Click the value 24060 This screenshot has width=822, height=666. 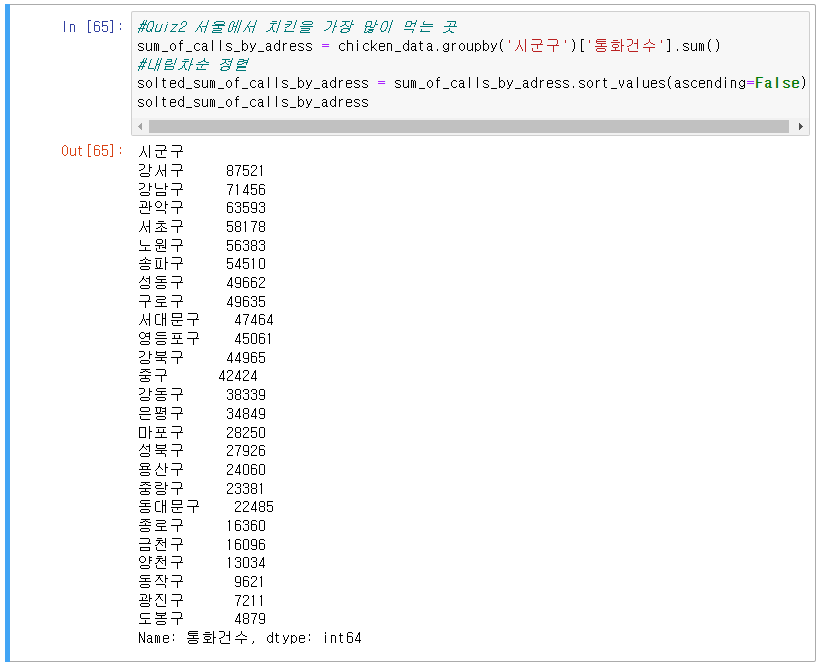click(246, 470)
